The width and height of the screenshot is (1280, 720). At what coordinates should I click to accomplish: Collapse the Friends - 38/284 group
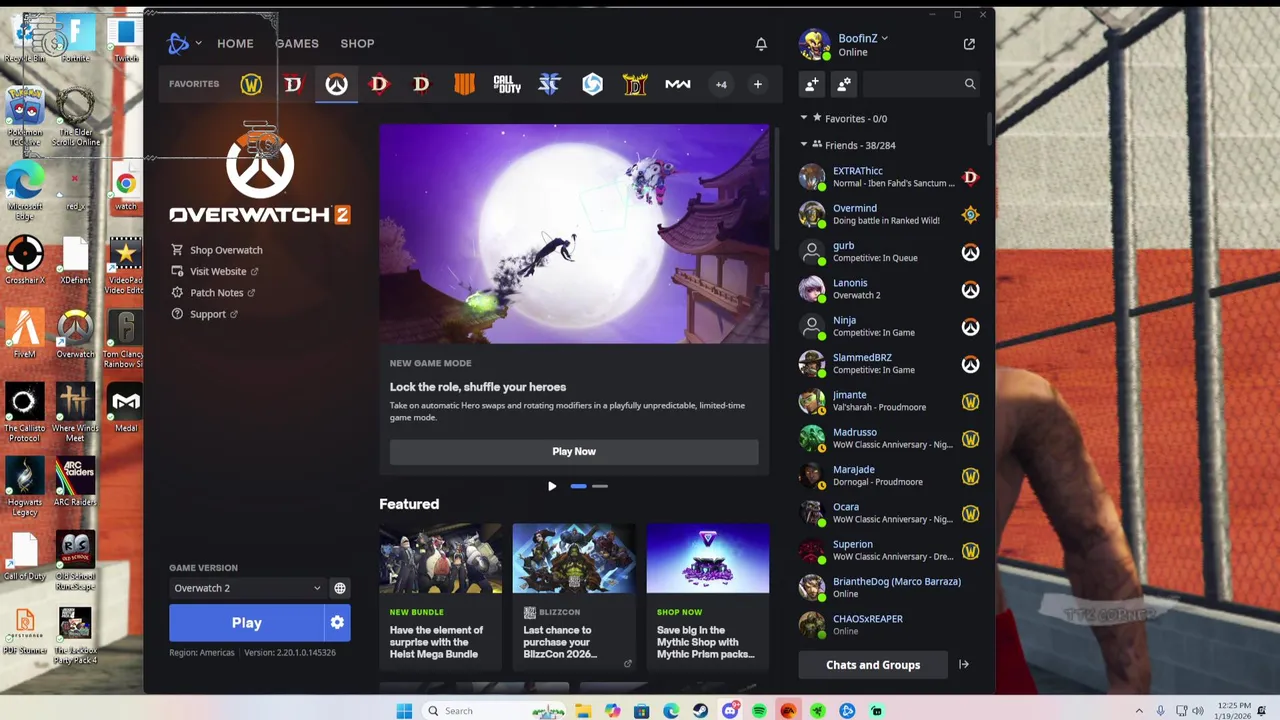pyautogui.click(x=804, y=145)
